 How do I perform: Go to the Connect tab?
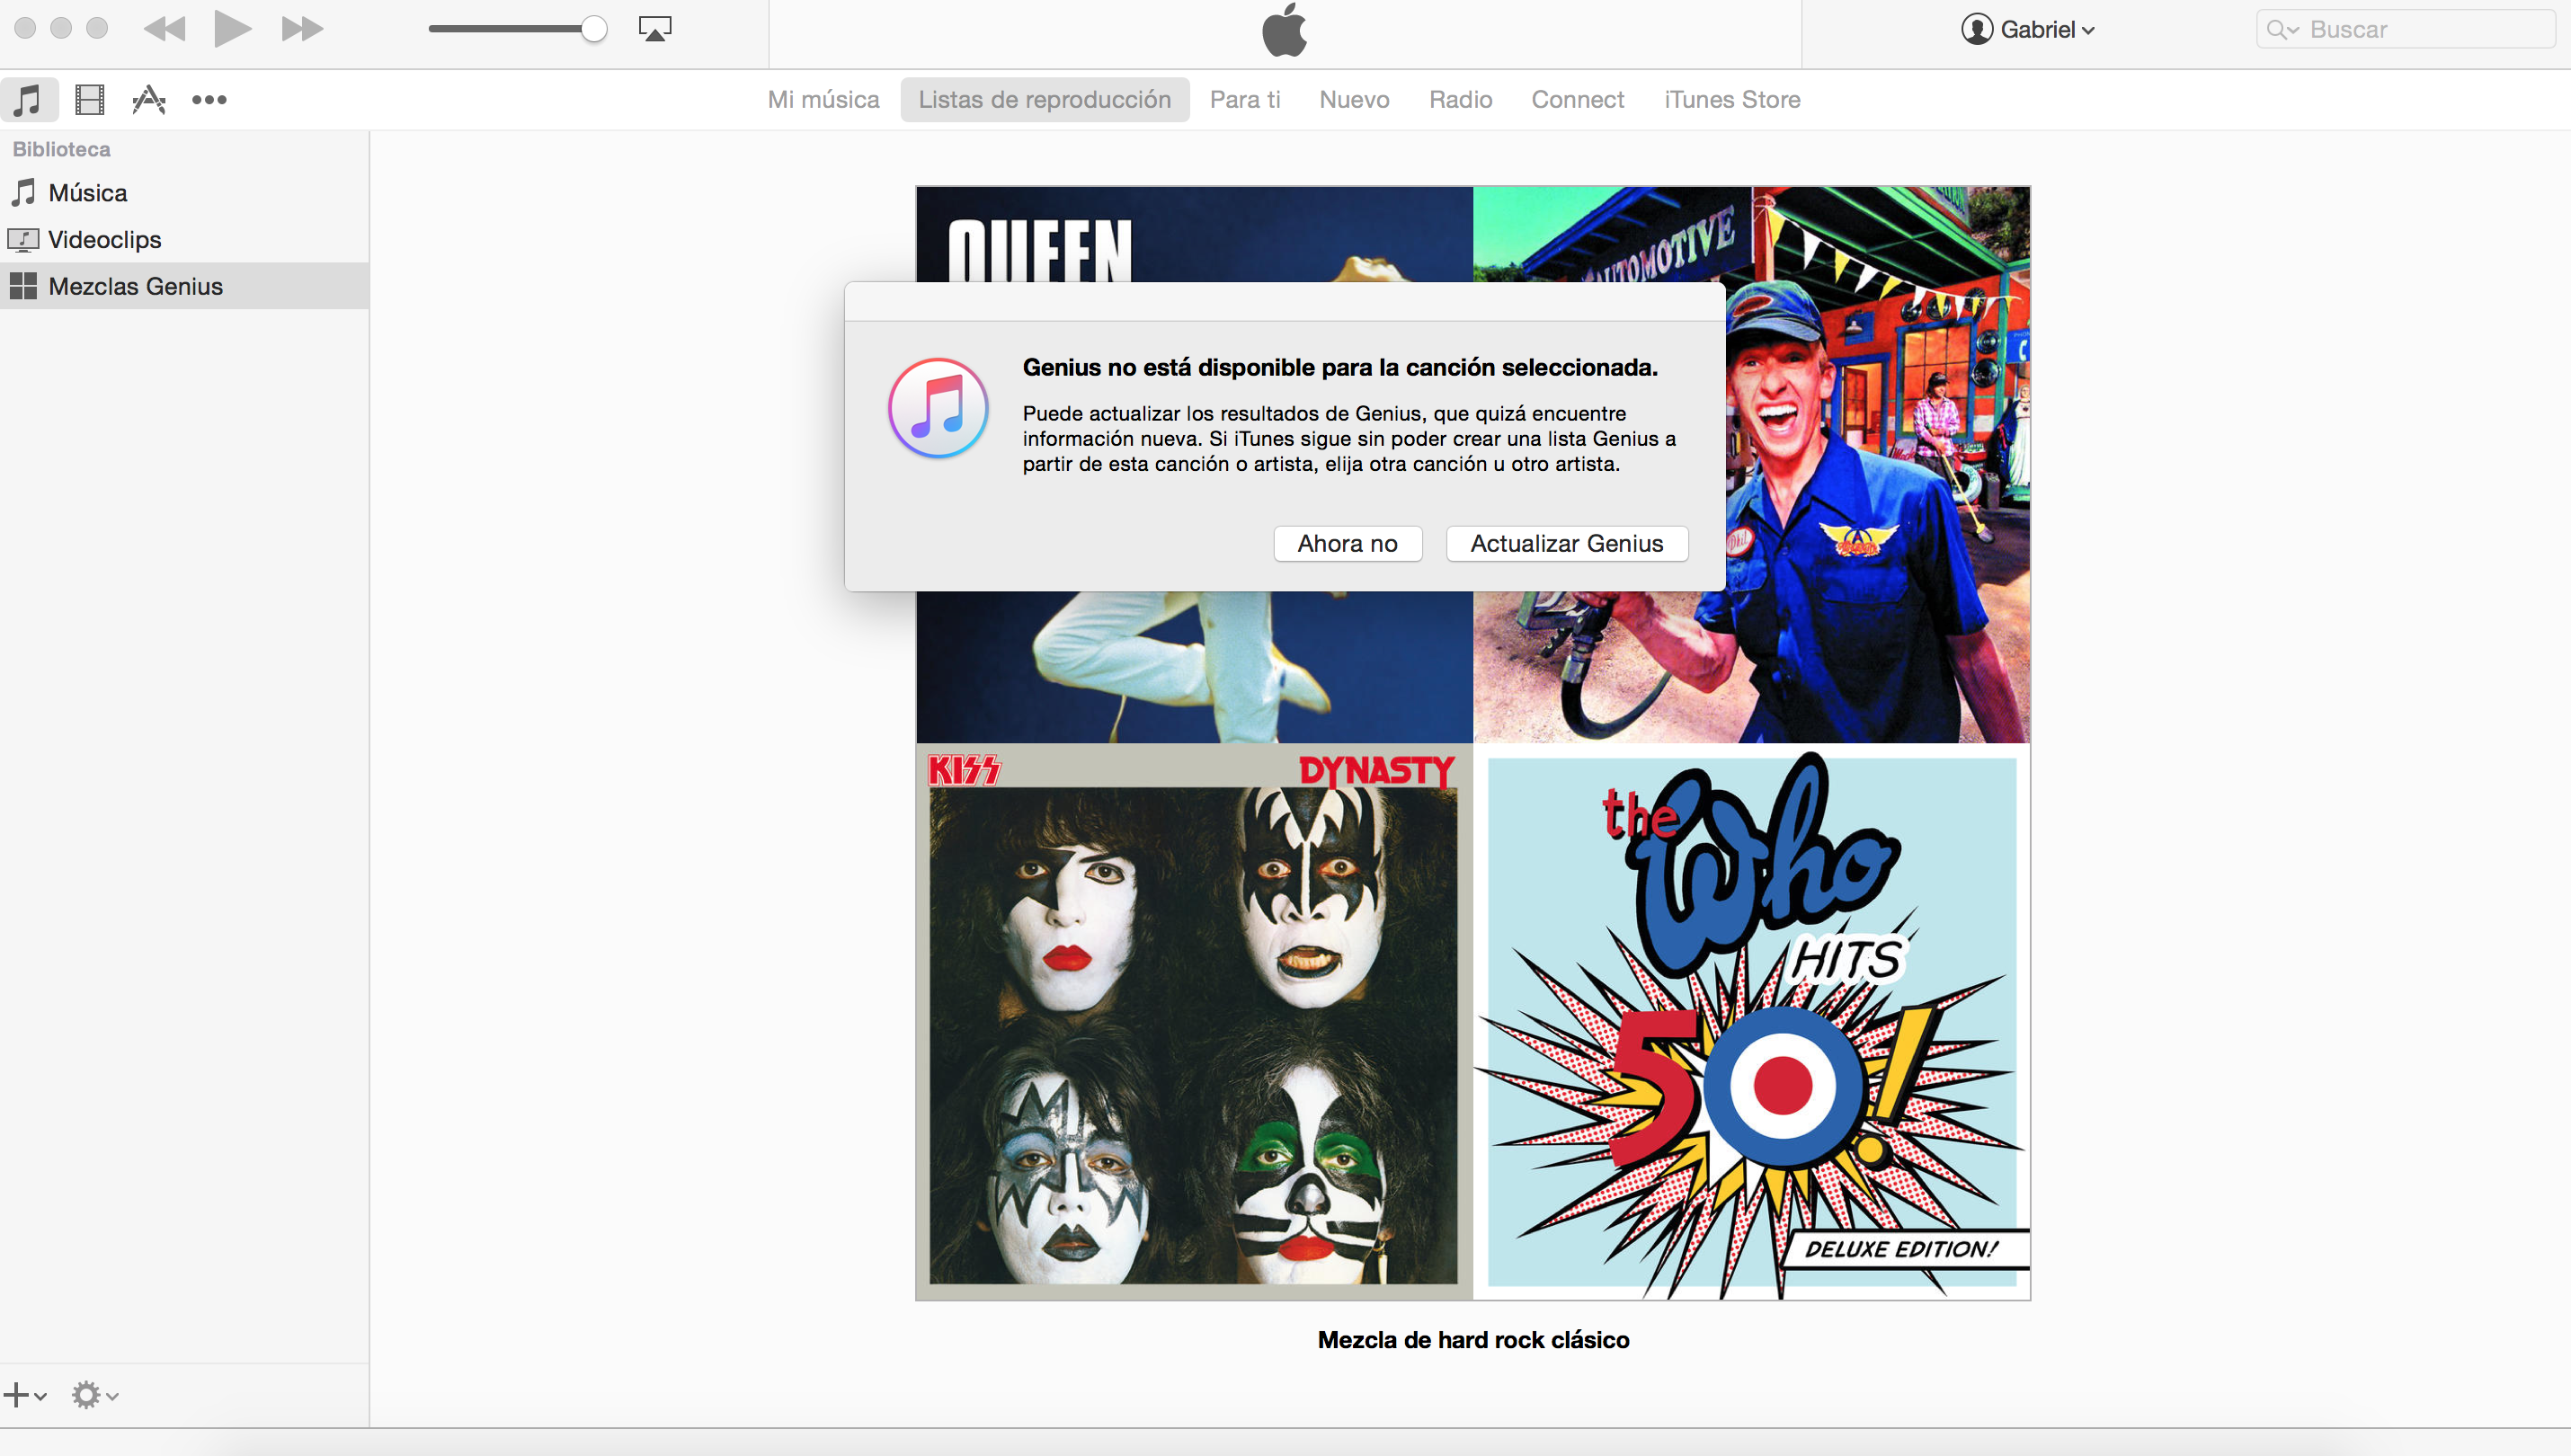point(1577,100)
